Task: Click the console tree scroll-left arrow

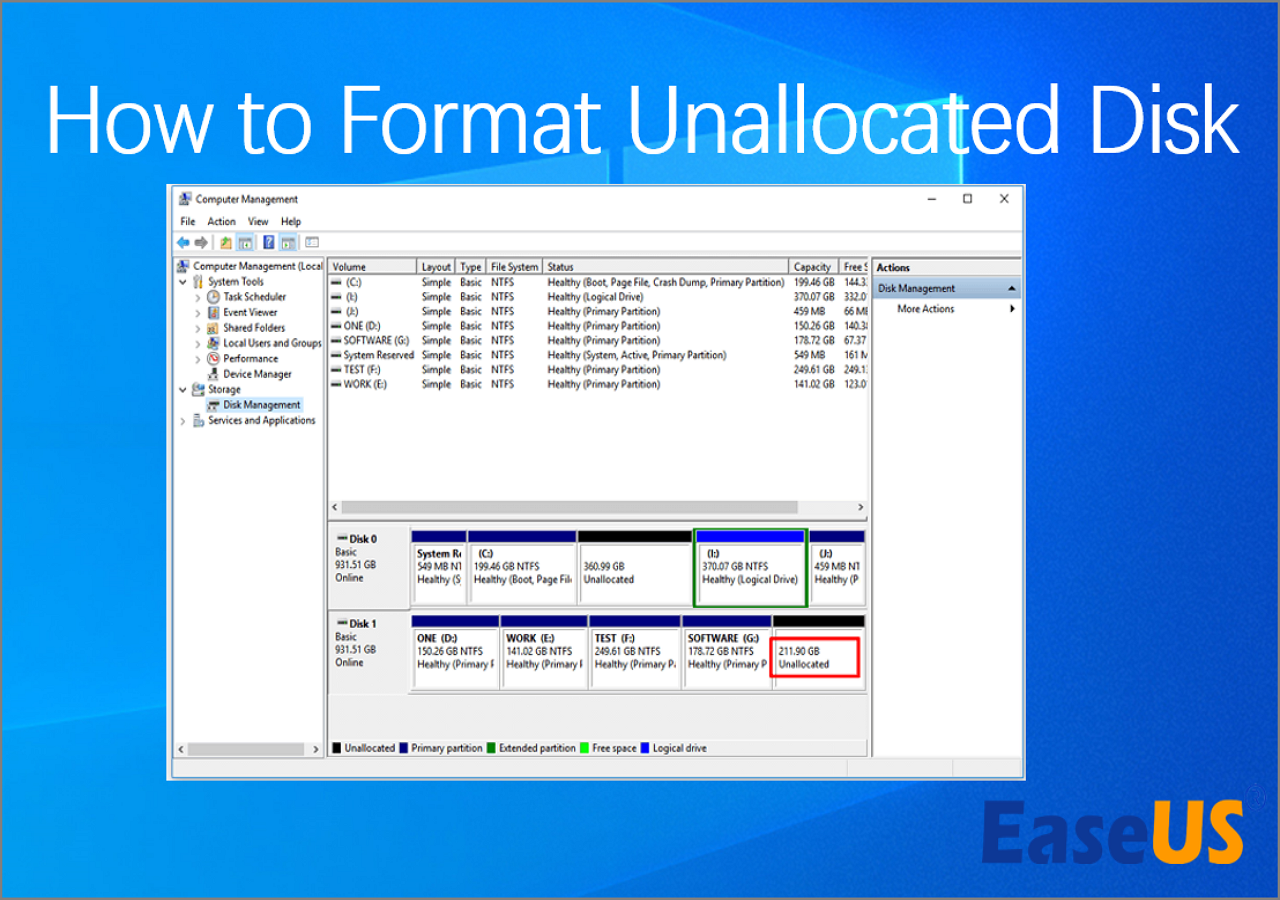Action: click(x=181, y=748)
